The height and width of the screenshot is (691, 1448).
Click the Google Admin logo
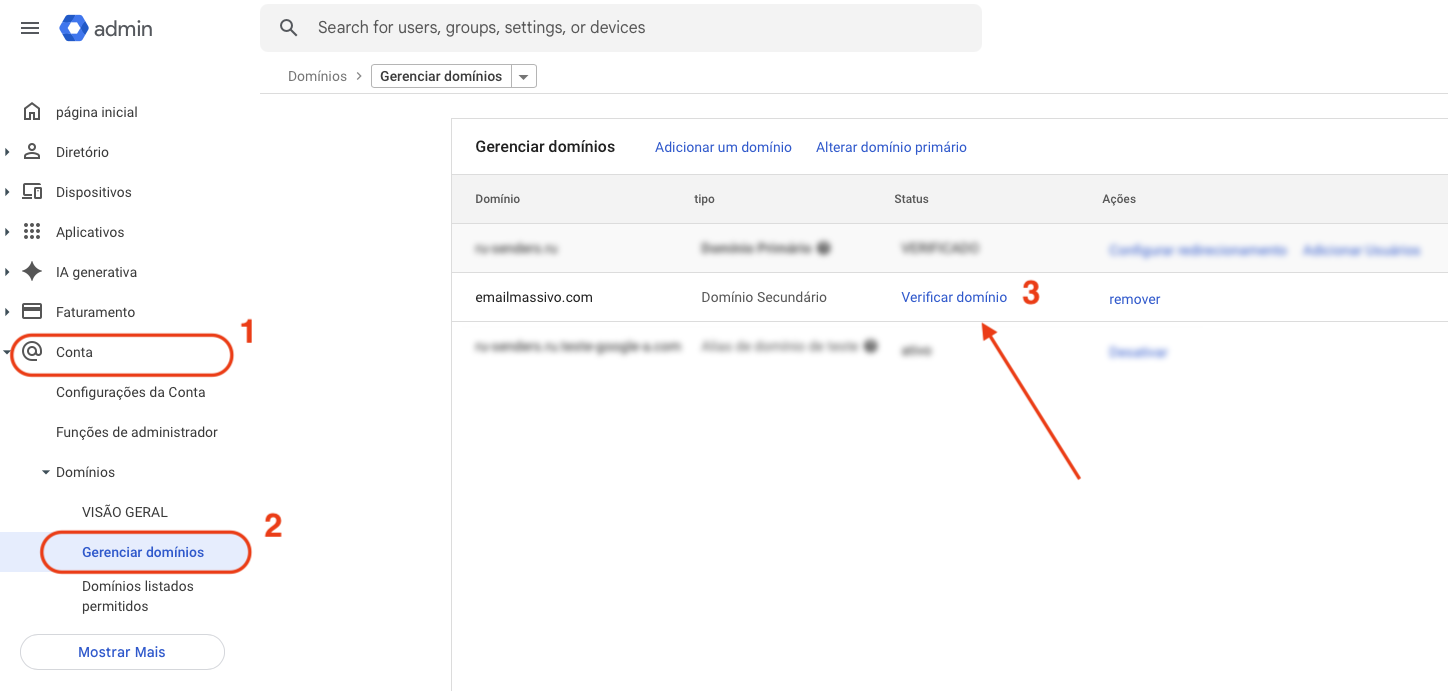coord(75,28)
